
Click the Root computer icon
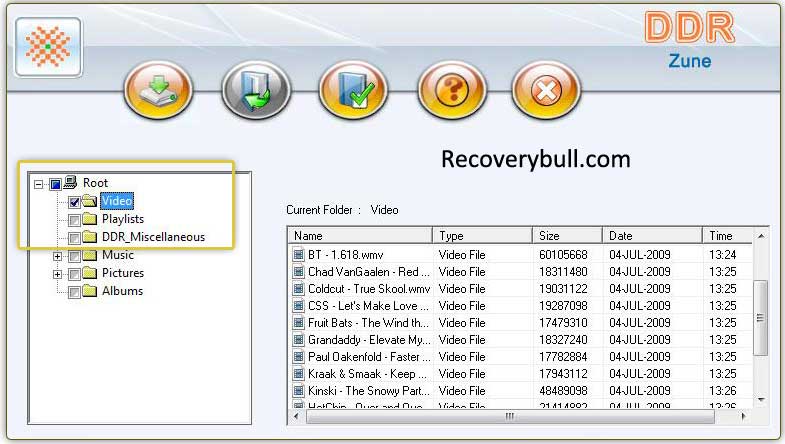(70, 182)
